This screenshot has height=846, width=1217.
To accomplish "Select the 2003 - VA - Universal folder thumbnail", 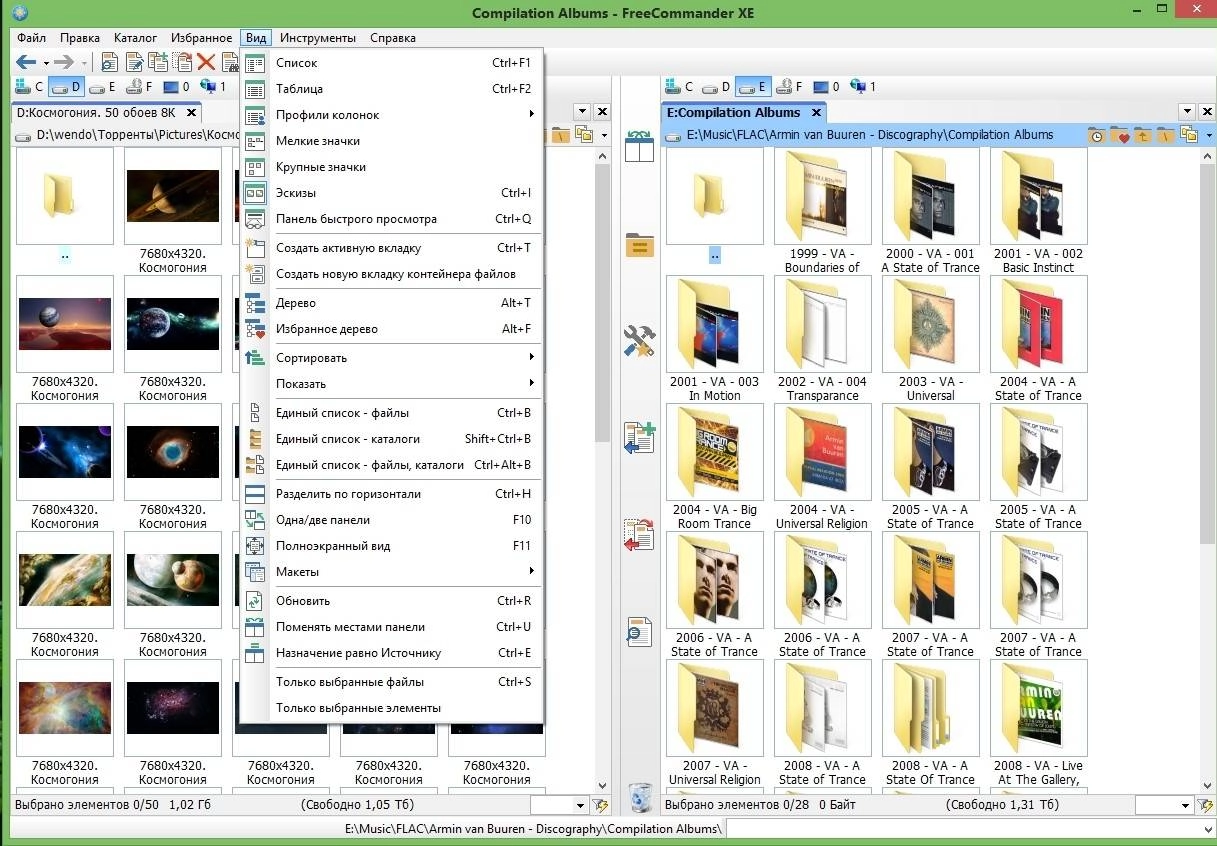I will pos(931,324).
